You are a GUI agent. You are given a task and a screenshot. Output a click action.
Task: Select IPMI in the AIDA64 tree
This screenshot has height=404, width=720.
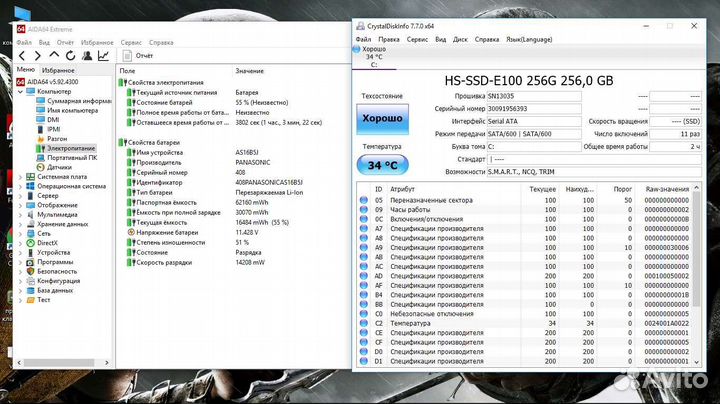click(x=54, y=129)
